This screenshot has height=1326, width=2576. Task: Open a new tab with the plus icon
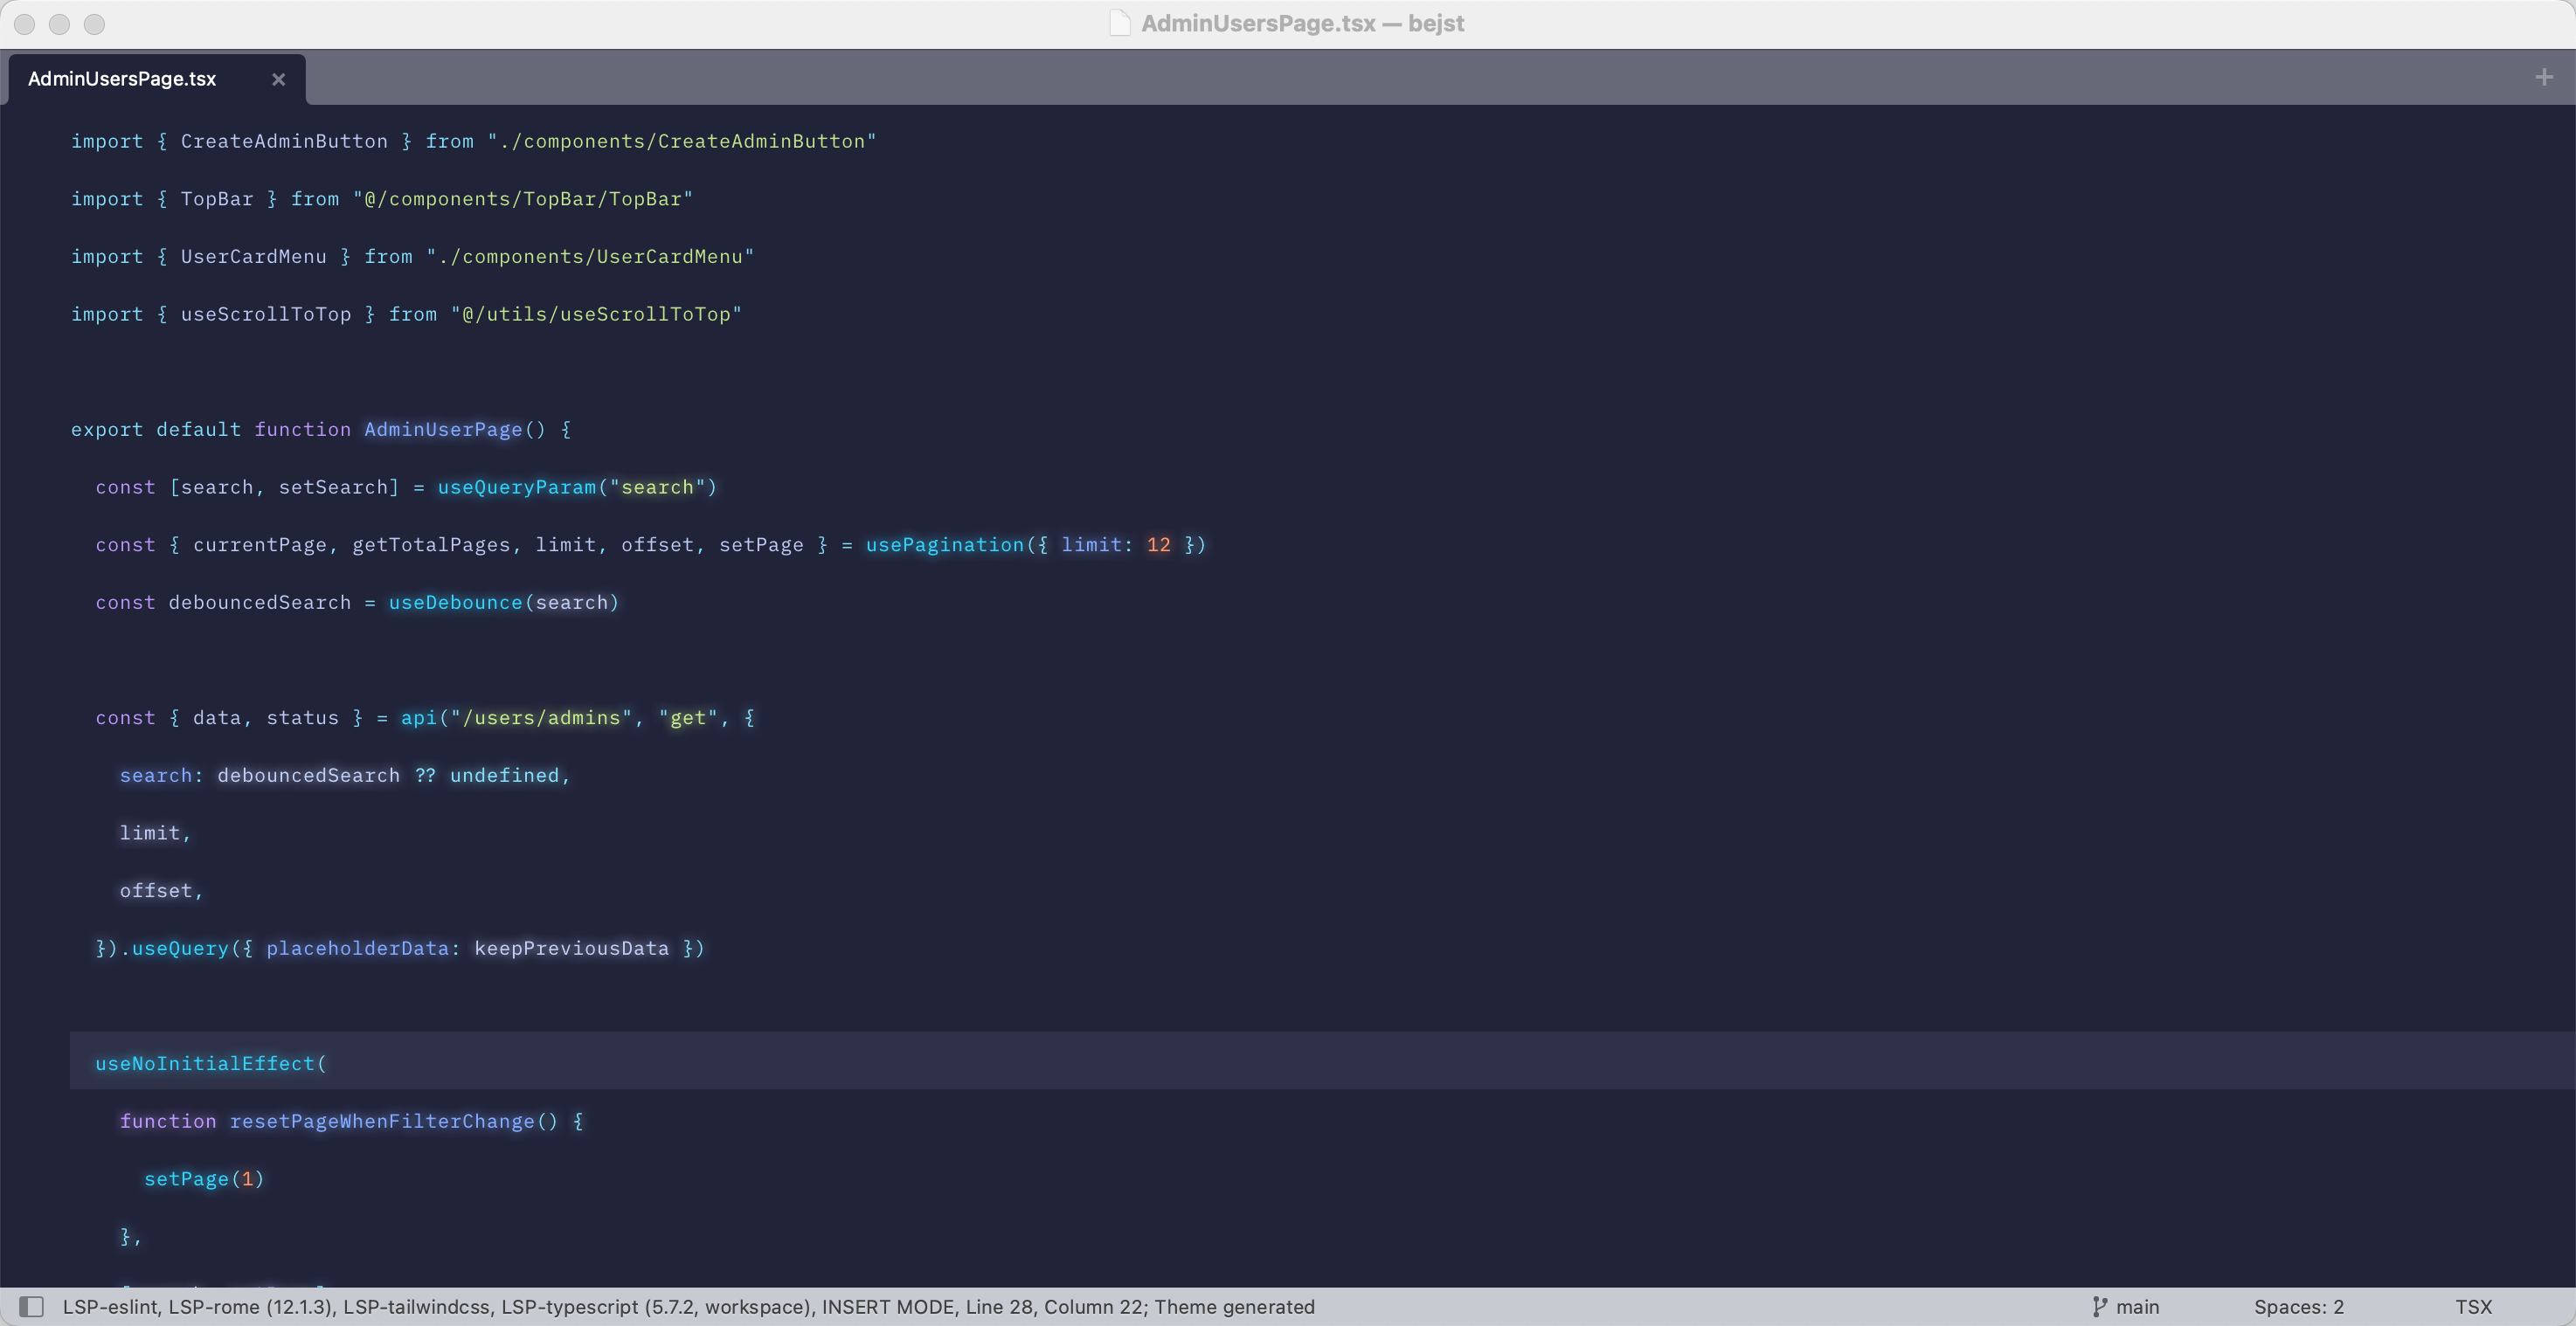click(2544, 77)
